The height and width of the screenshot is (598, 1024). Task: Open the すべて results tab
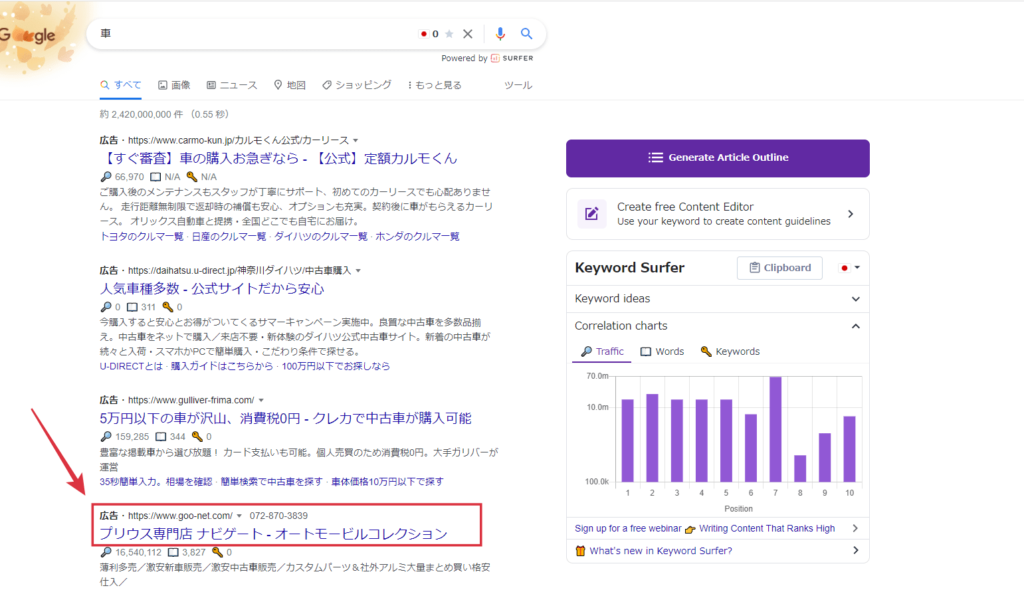tap(121, 85)
